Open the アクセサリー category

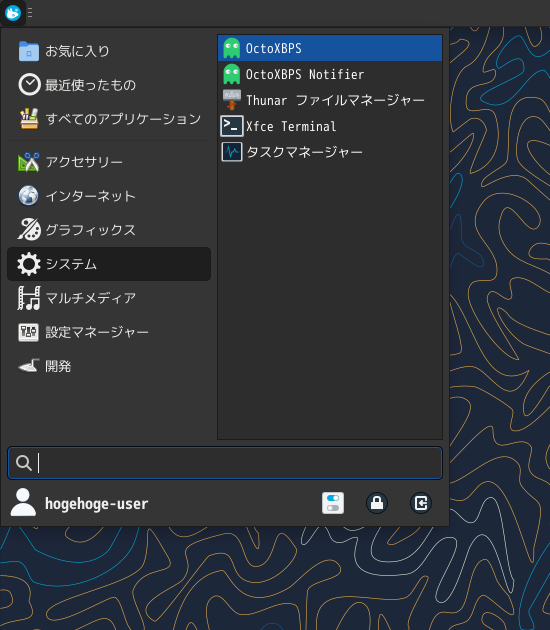pos(109,162)
